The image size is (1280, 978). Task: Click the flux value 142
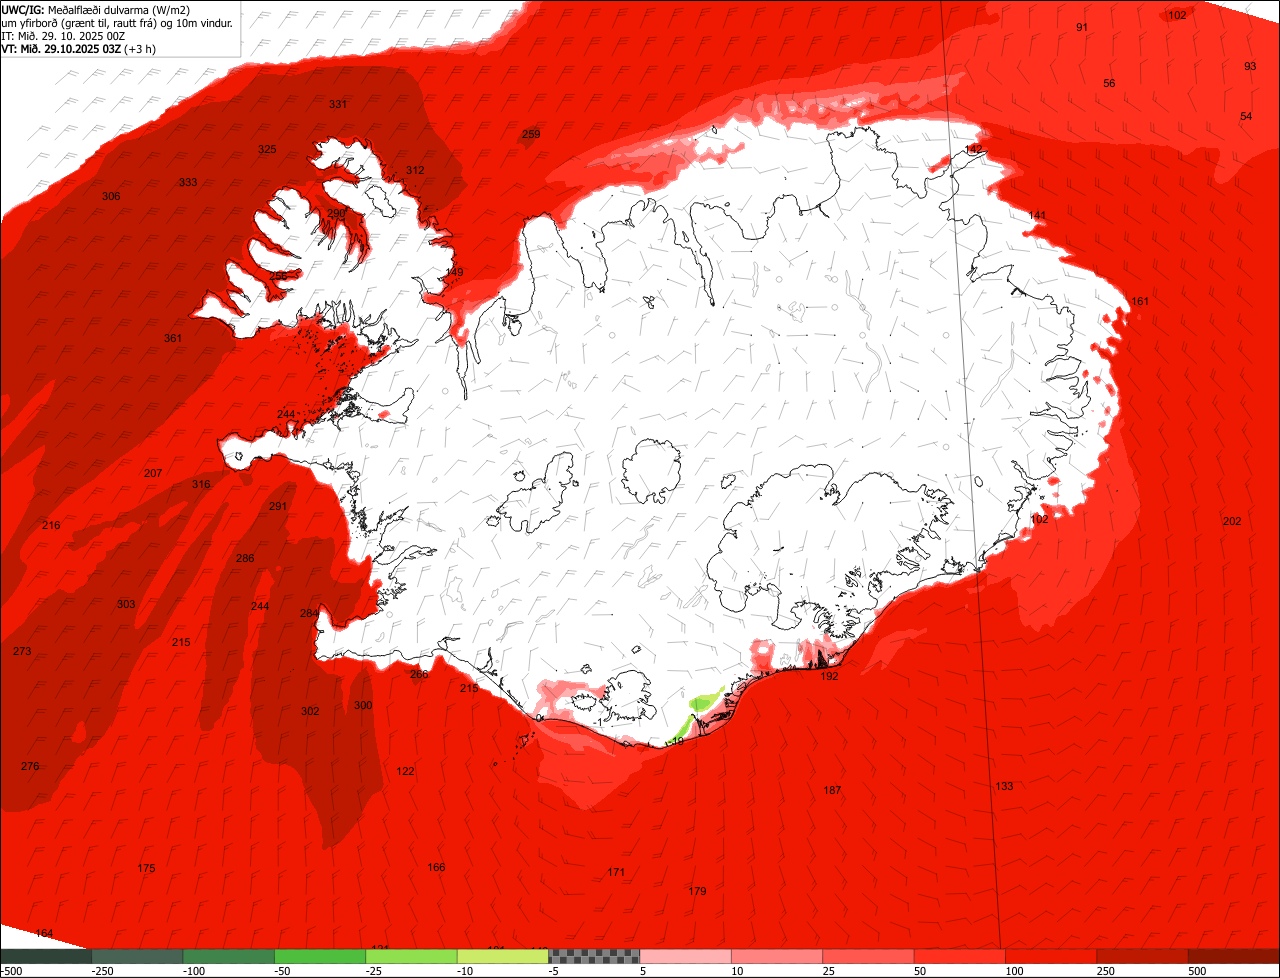click(973, 149)
